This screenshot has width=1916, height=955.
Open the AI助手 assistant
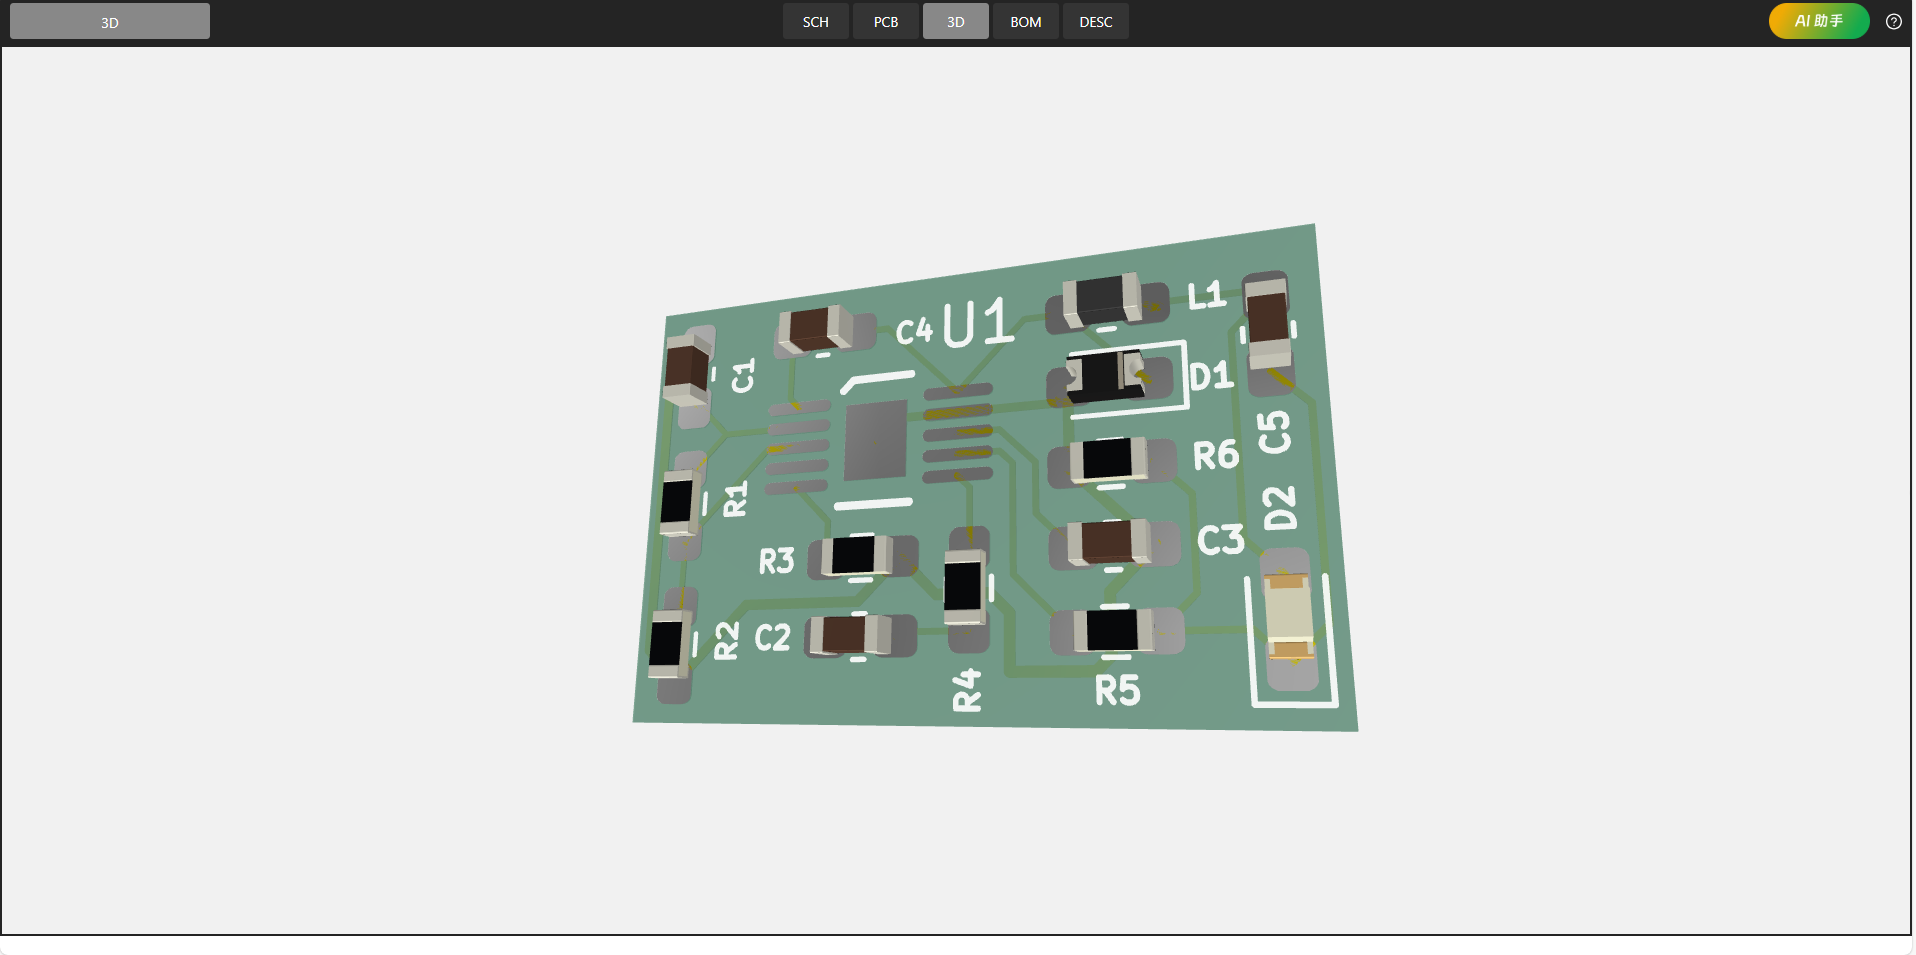click(1818, 21)
